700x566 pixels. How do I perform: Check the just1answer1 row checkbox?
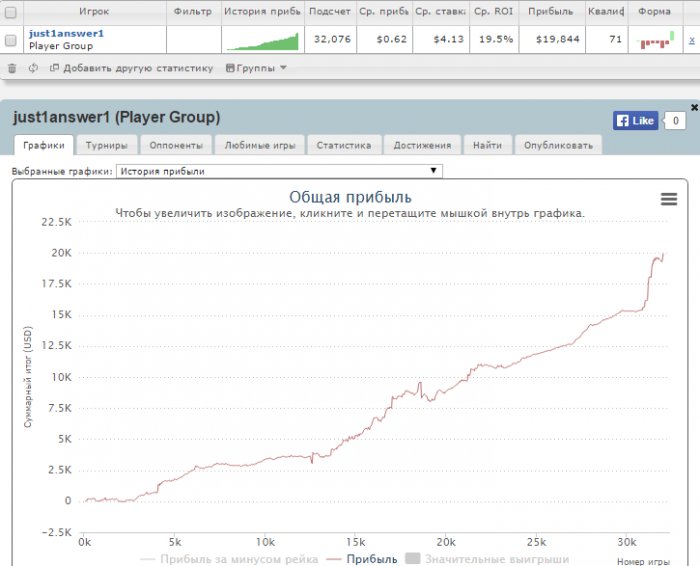point(11,40)
